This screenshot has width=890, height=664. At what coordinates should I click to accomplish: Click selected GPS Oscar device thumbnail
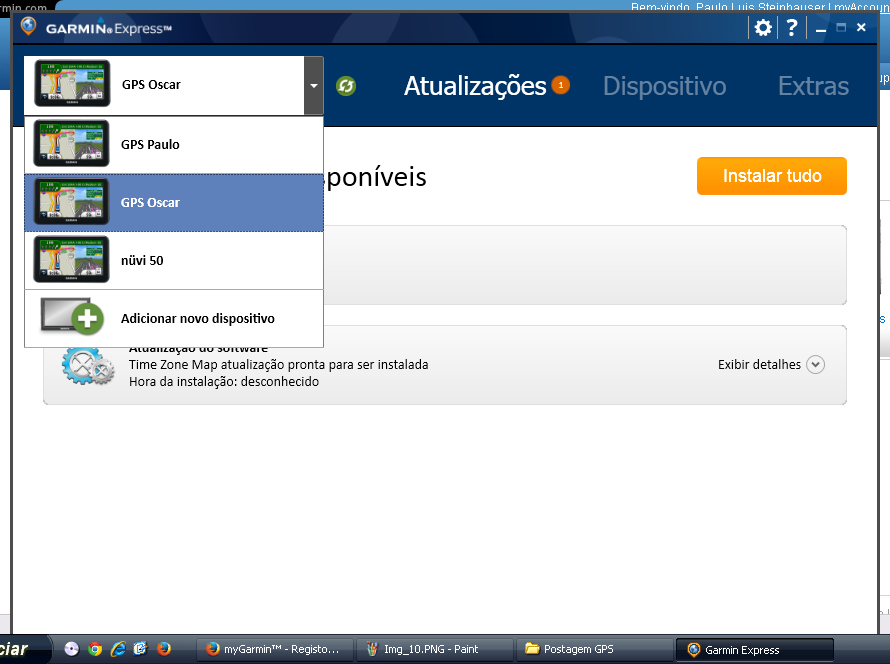click(x=72, y=201)
